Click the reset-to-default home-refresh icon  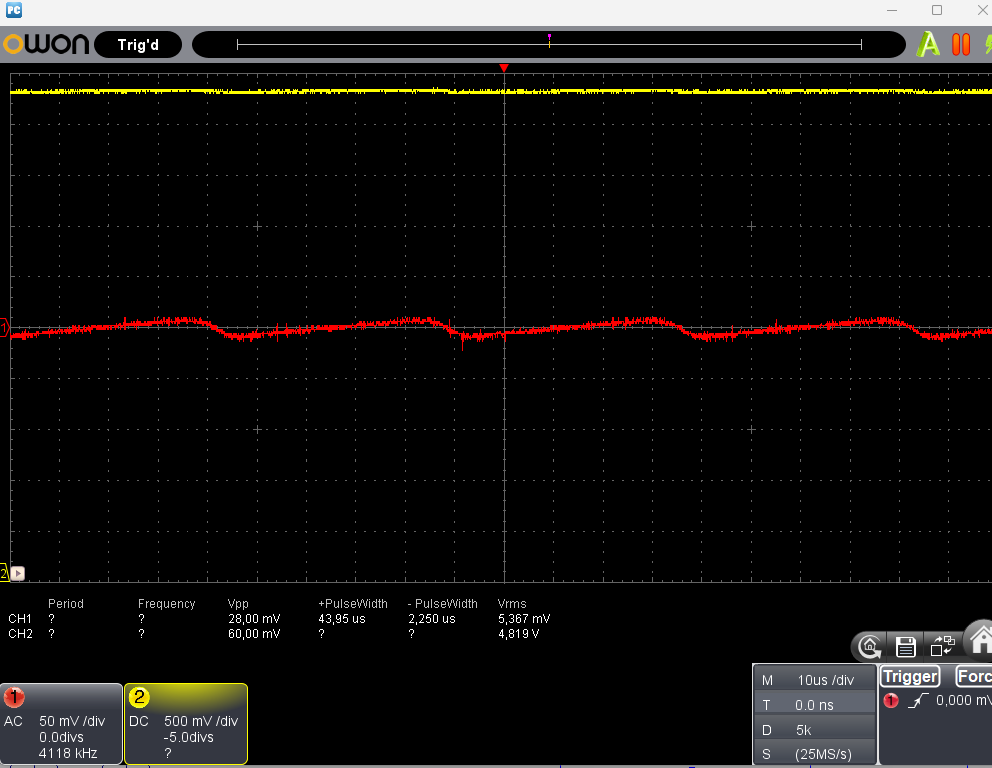869,647
